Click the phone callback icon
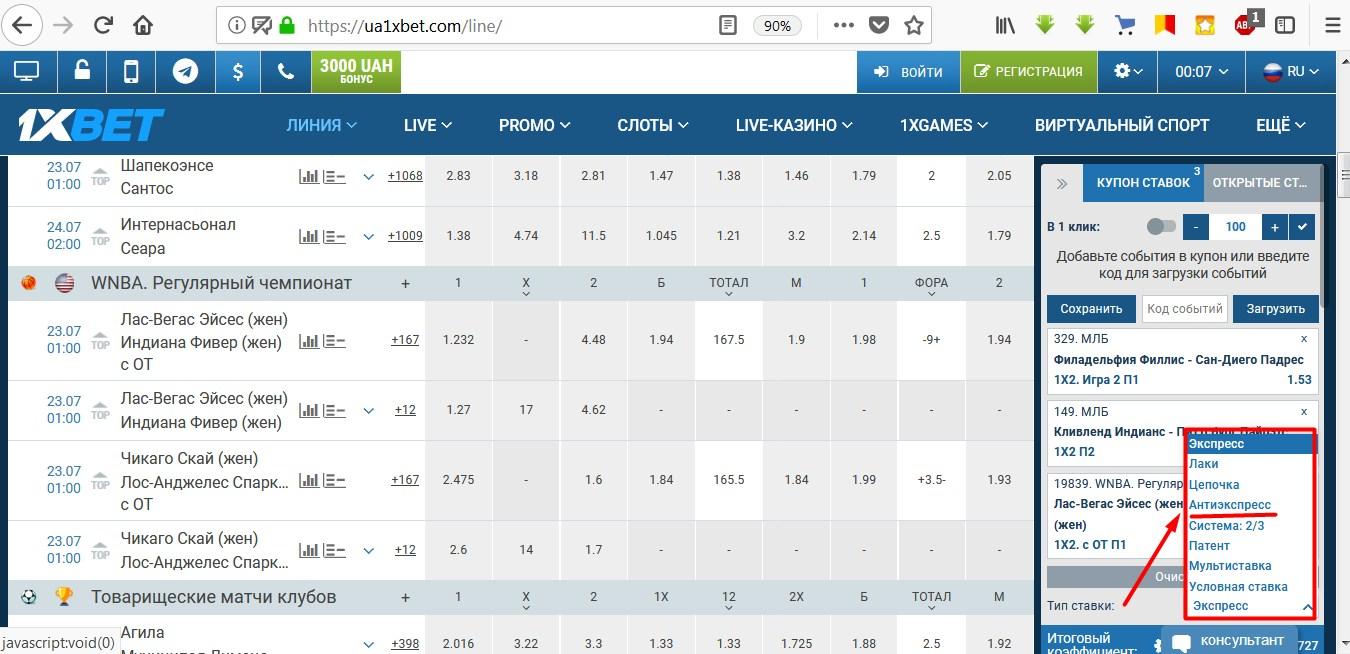Screen dimensions: 1350x654 pyautogui.click(x=286, y=72)
